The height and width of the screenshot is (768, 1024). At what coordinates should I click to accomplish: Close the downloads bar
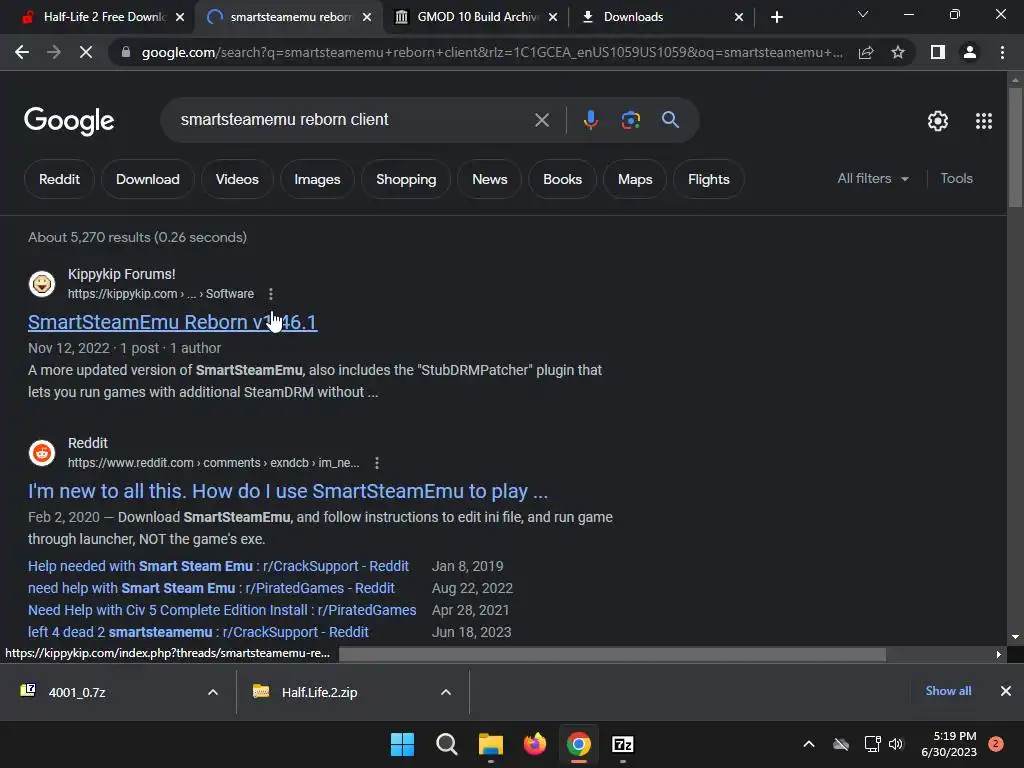pos(1006,691)
